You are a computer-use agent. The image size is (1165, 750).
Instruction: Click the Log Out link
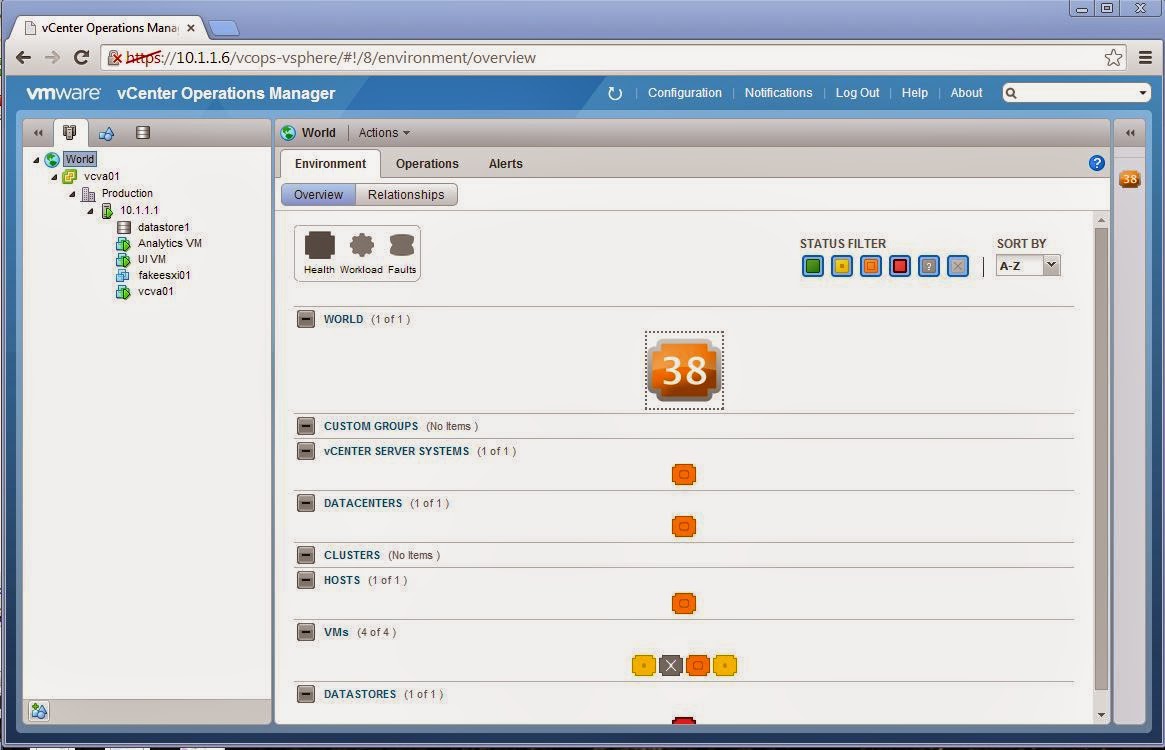[857, 93]
